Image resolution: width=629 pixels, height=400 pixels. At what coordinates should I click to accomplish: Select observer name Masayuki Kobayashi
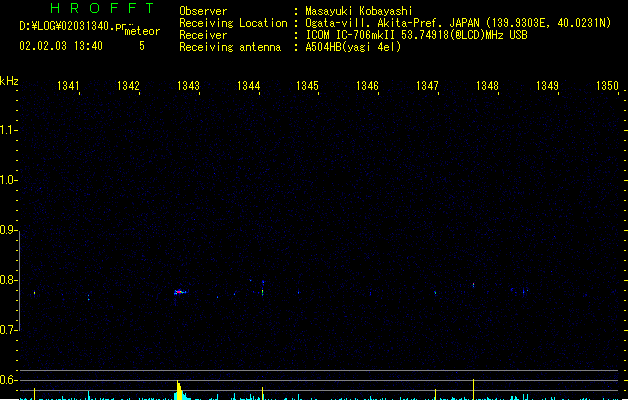[359, 11]
